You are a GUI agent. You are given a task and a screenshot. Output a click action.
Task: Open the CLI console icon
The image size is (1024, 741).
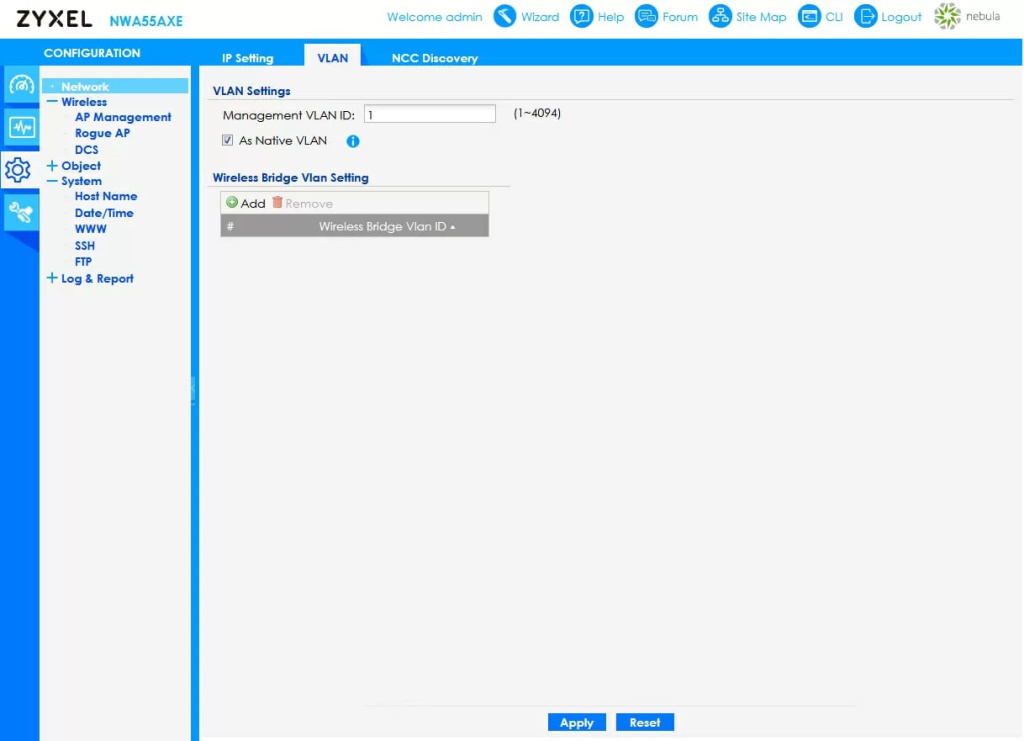808,16
